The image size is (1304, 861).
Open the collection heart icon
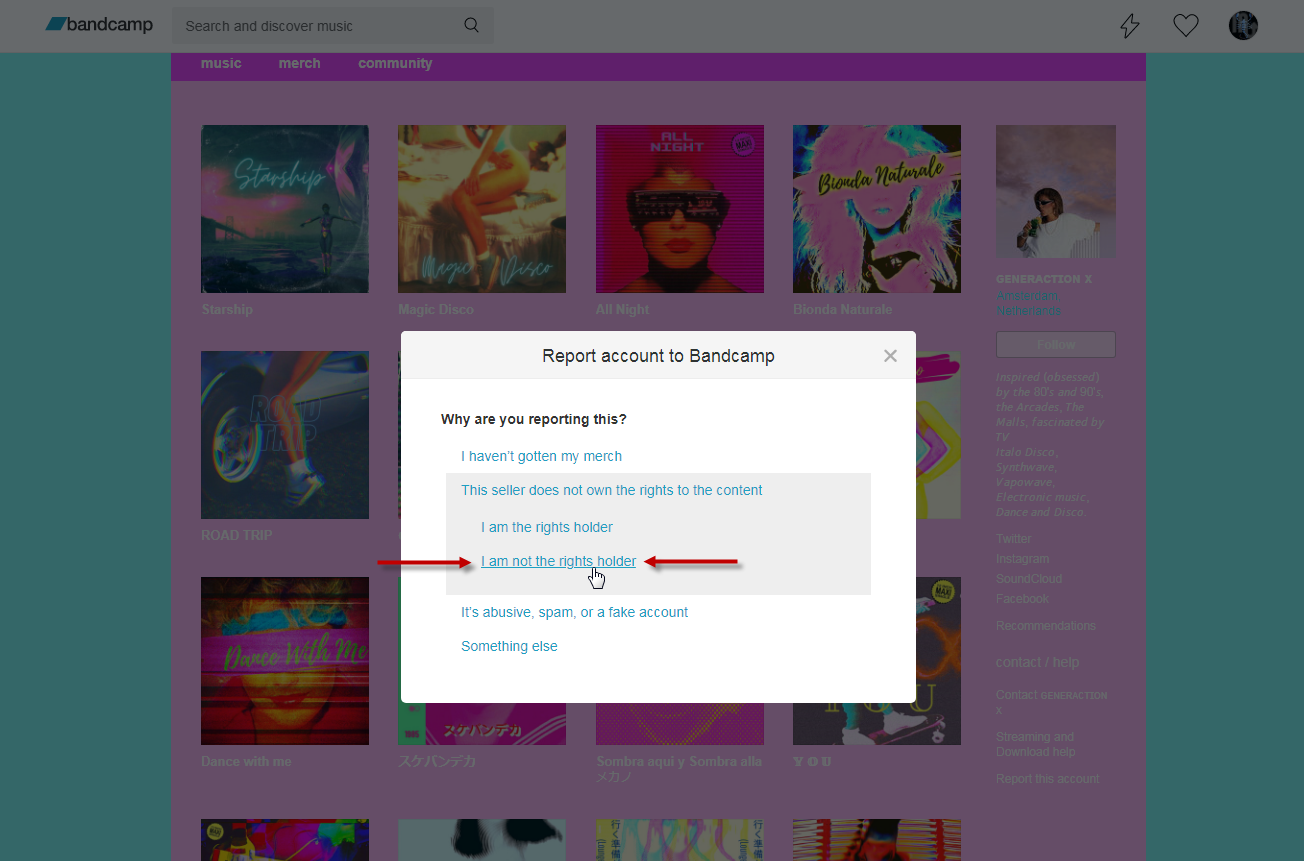coord(1186,26)
